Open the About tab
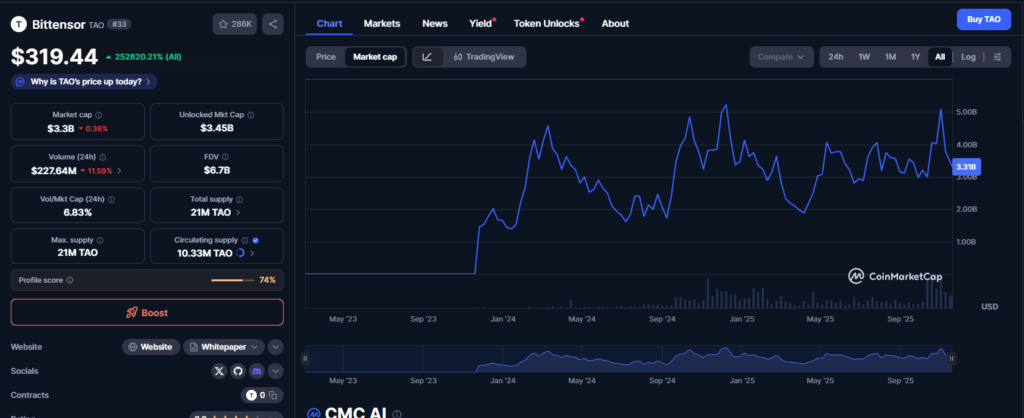 pos(615,23)
